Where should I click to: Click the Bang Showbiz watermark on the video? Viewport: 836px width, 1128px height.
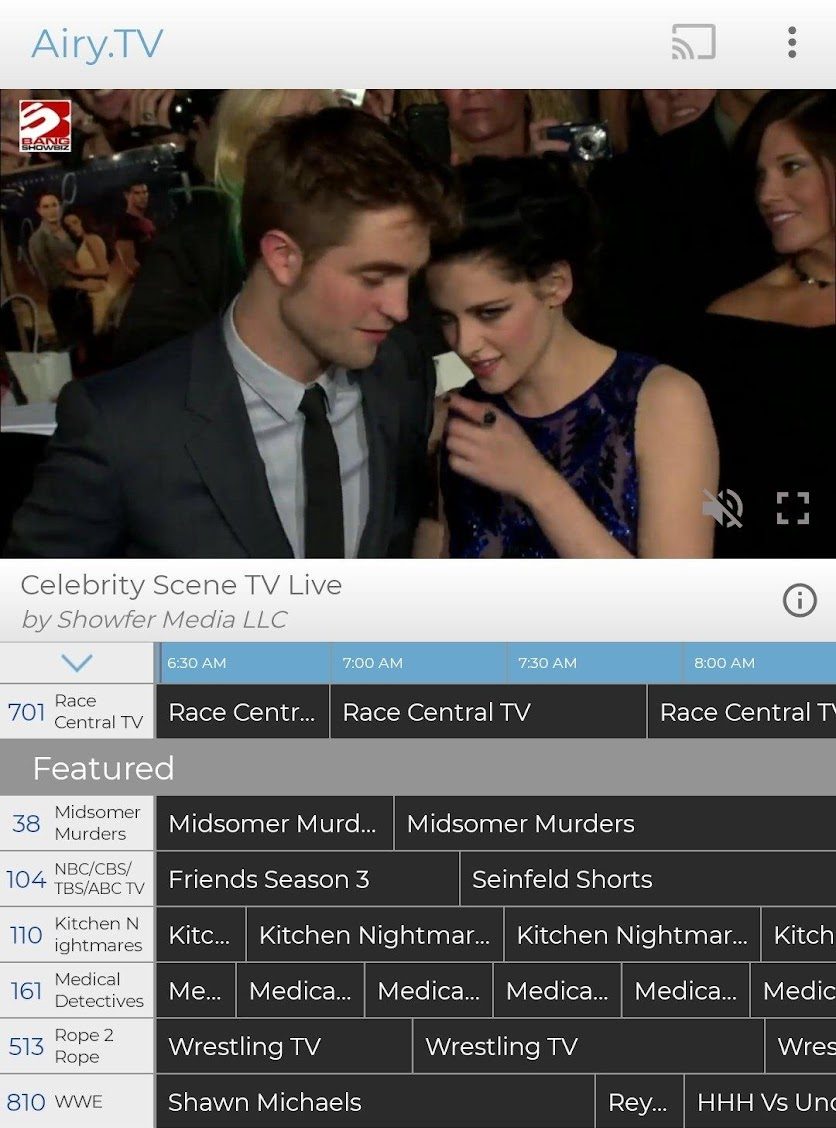(45, 126)
